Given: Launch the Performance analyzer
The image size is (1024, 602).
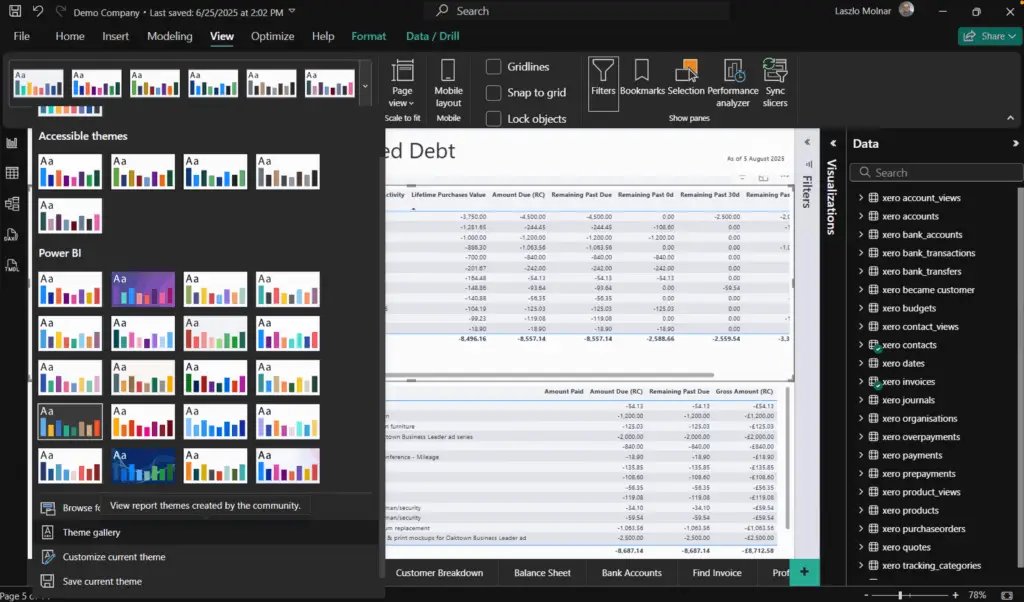Looking at the screenshot, I should click(733, 80).
